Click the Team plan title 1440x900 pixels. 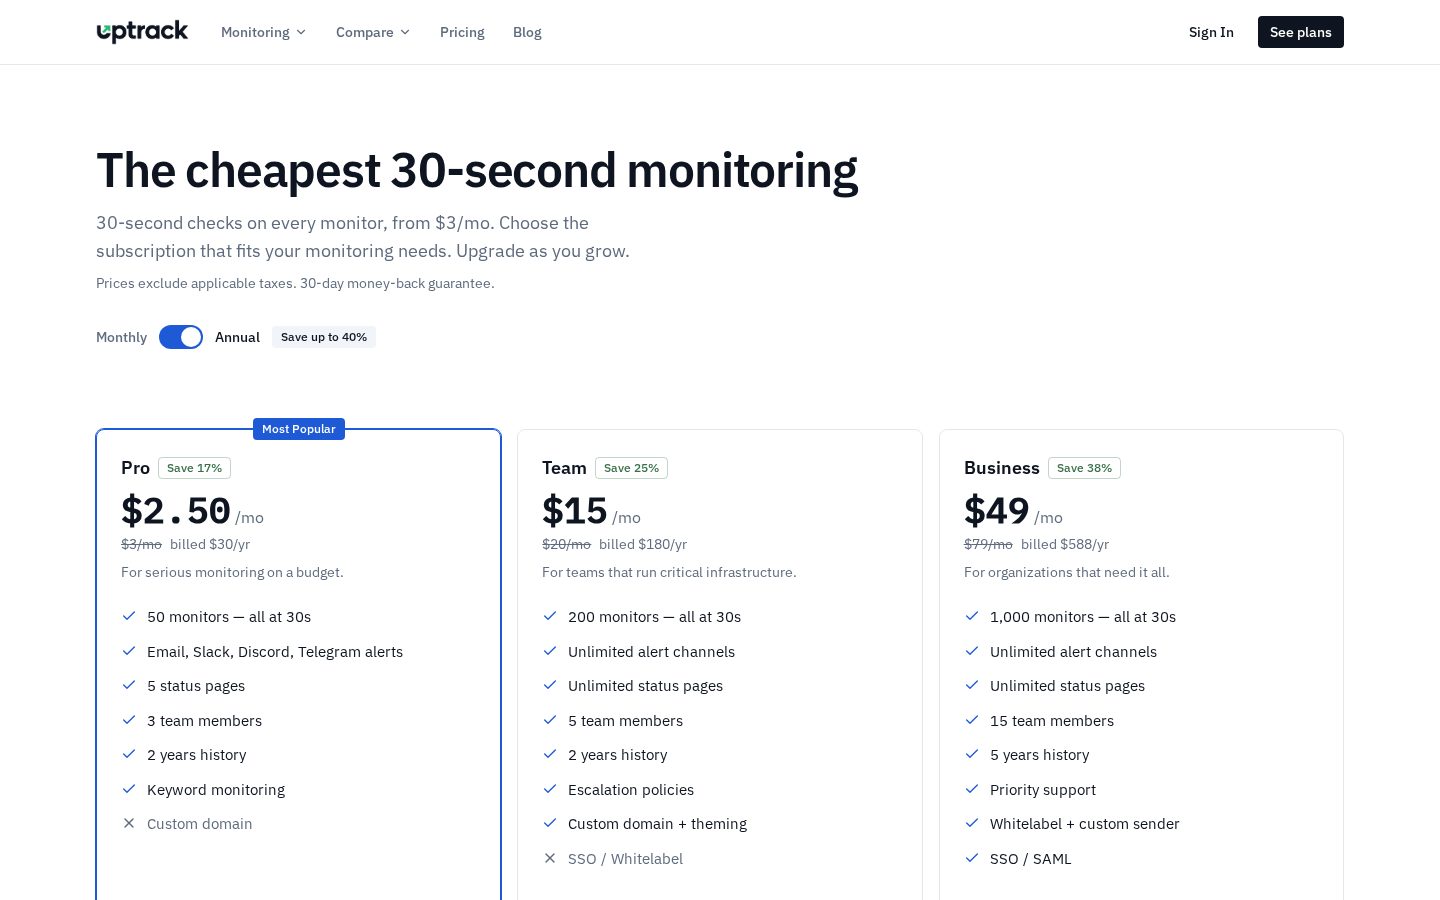564,468
